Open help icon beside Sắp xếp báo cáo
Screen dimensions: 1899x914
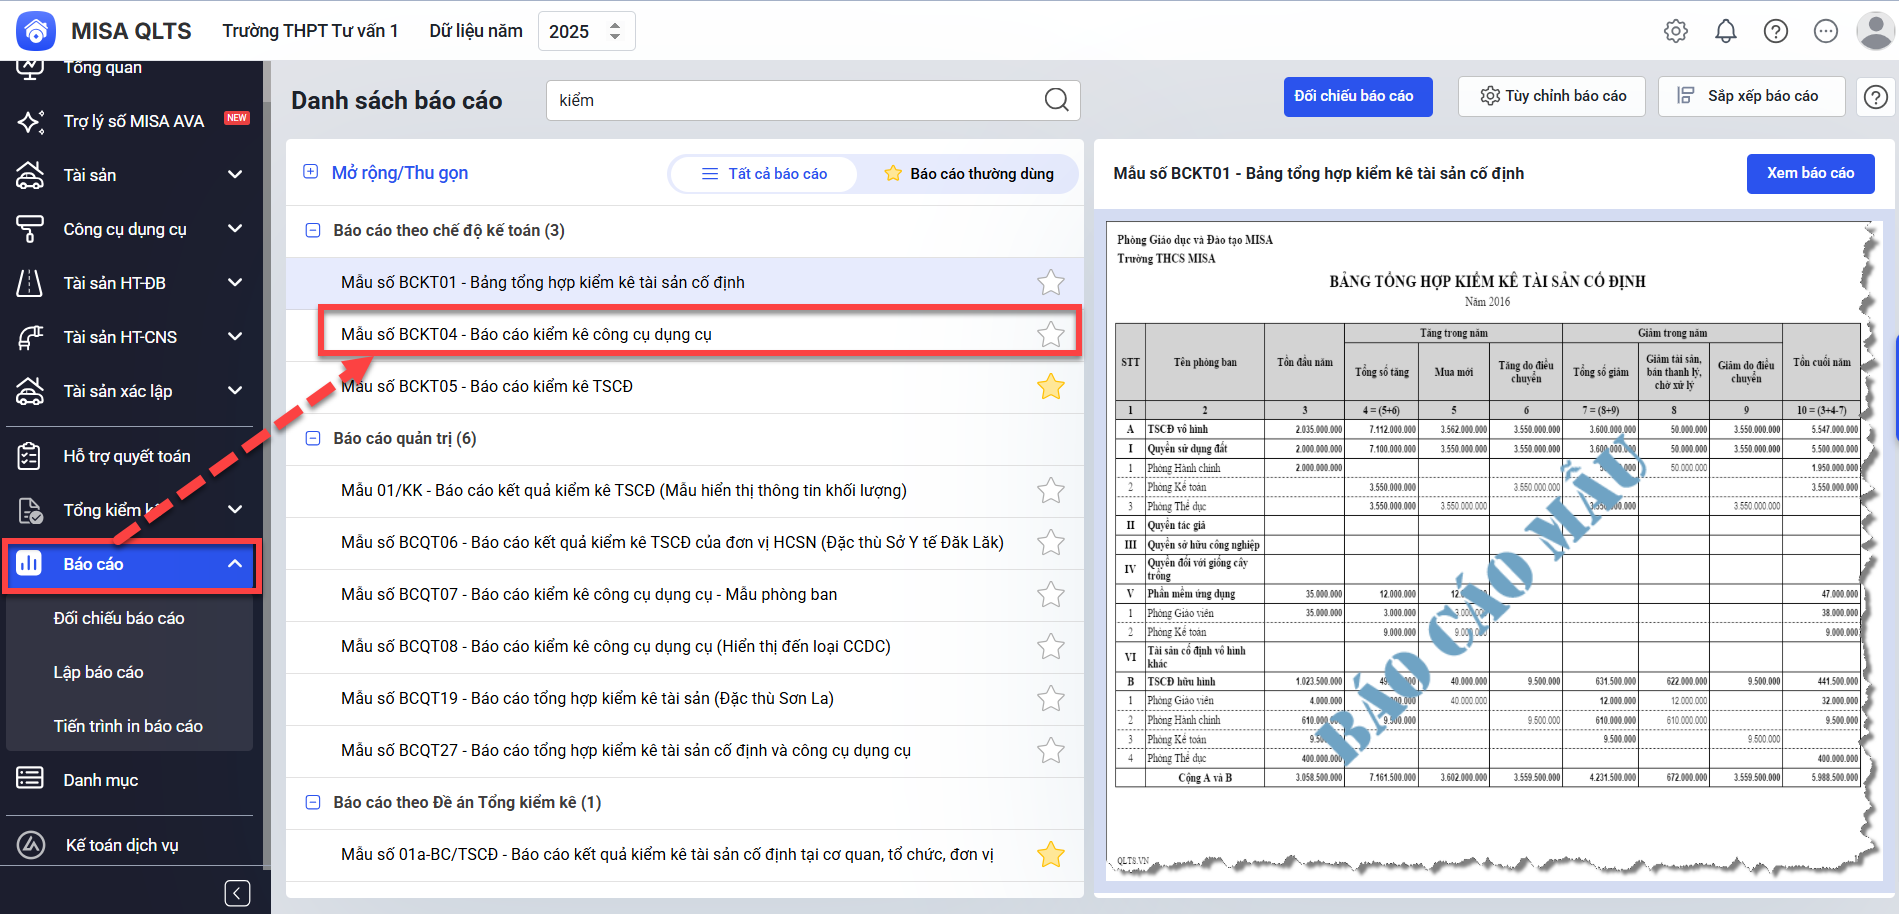coord(1876,97)
